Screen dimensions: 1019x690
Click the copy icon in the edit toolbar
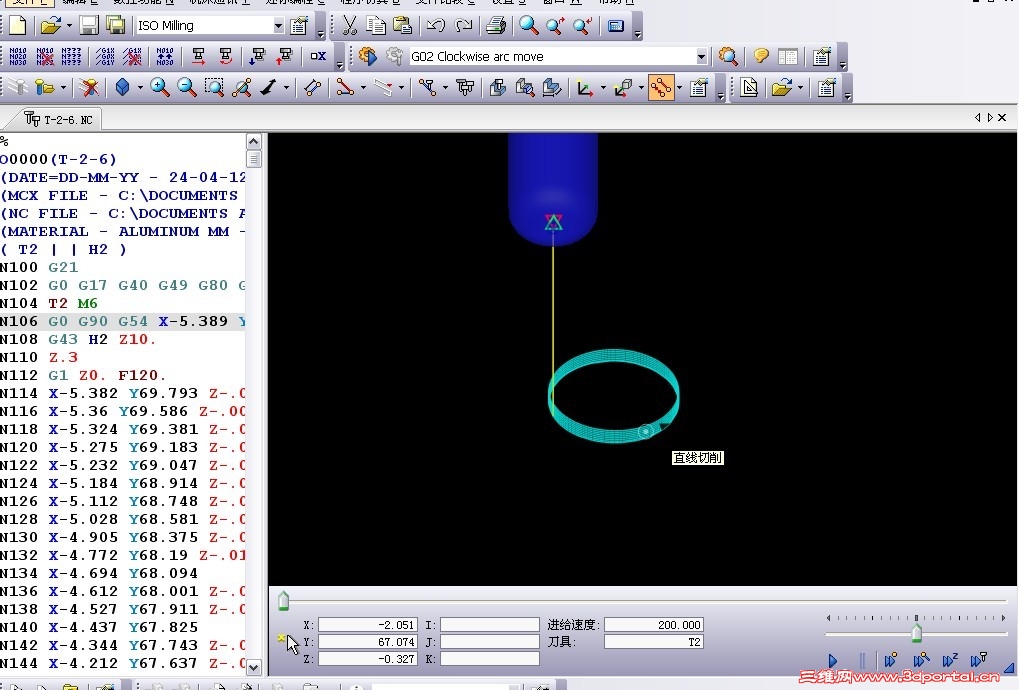click(x=376, y=25)
